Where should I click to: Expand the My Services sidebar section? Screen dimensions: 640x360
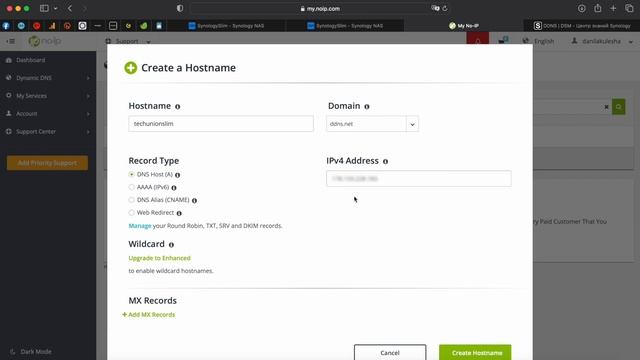coord(48,96)
